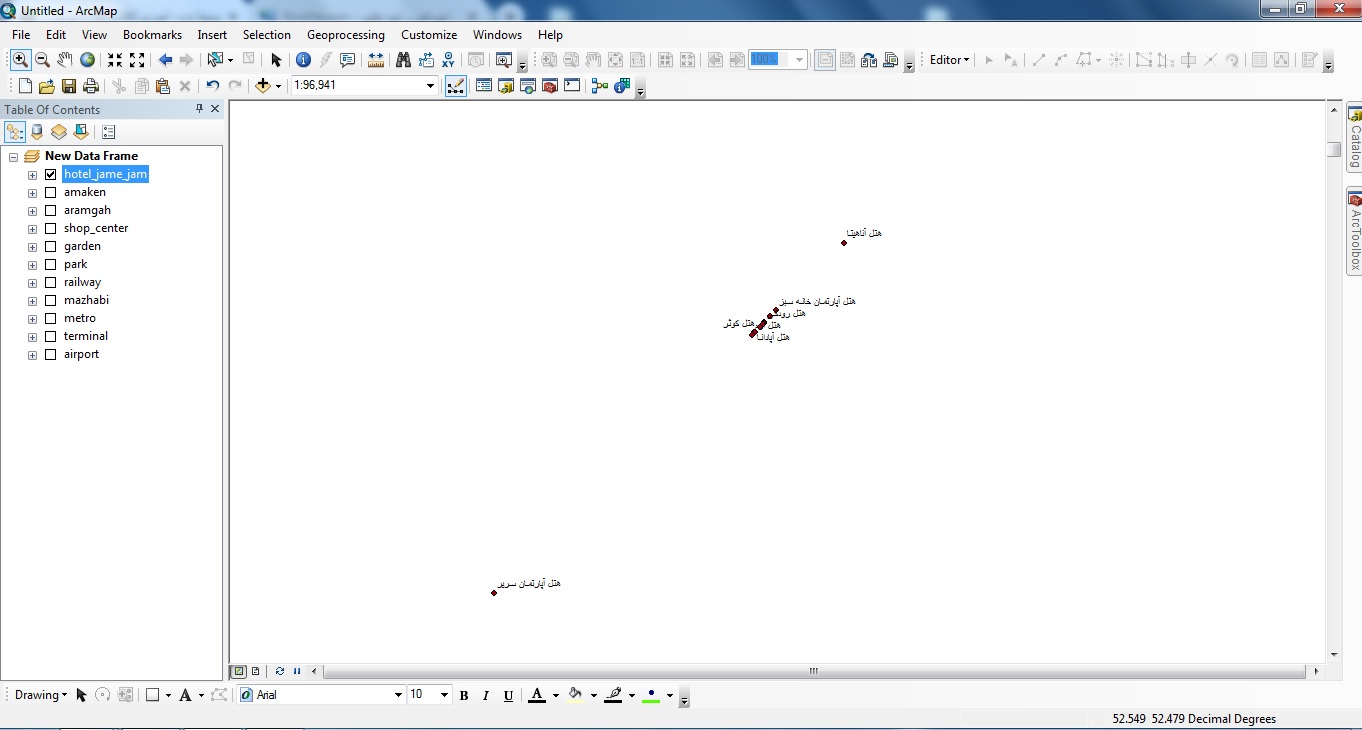Open the Find binoculars tool

[404, 60]
